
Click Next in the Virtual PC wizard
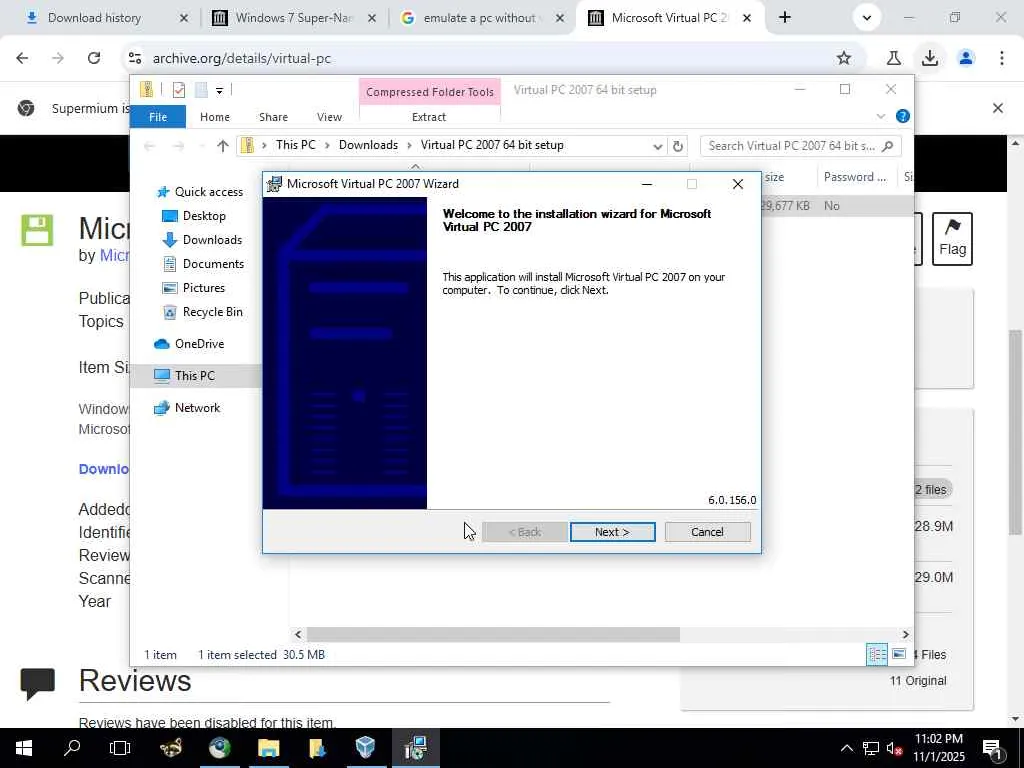[612, 532]
